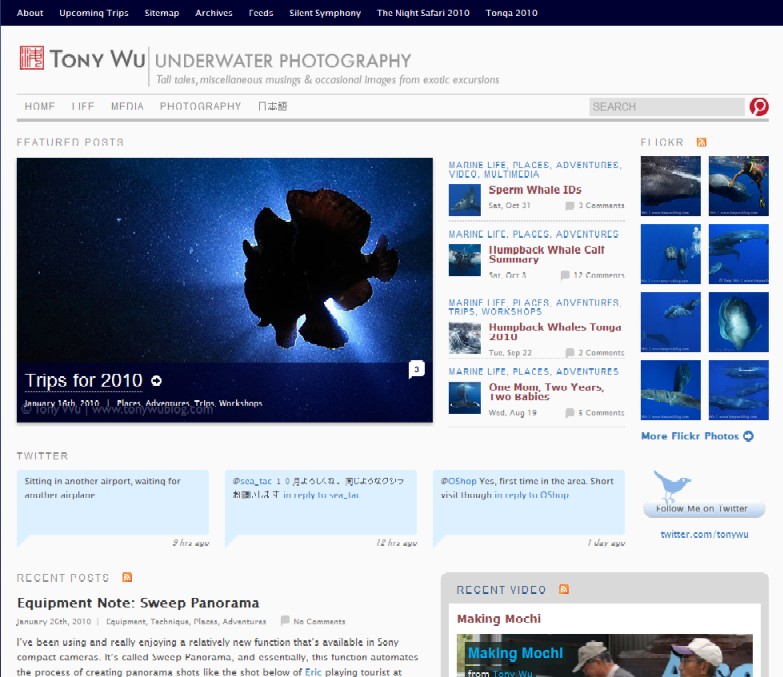Click inside the SEARCH text field
Viewport: 783px width, 677px height.
(665, 106)
